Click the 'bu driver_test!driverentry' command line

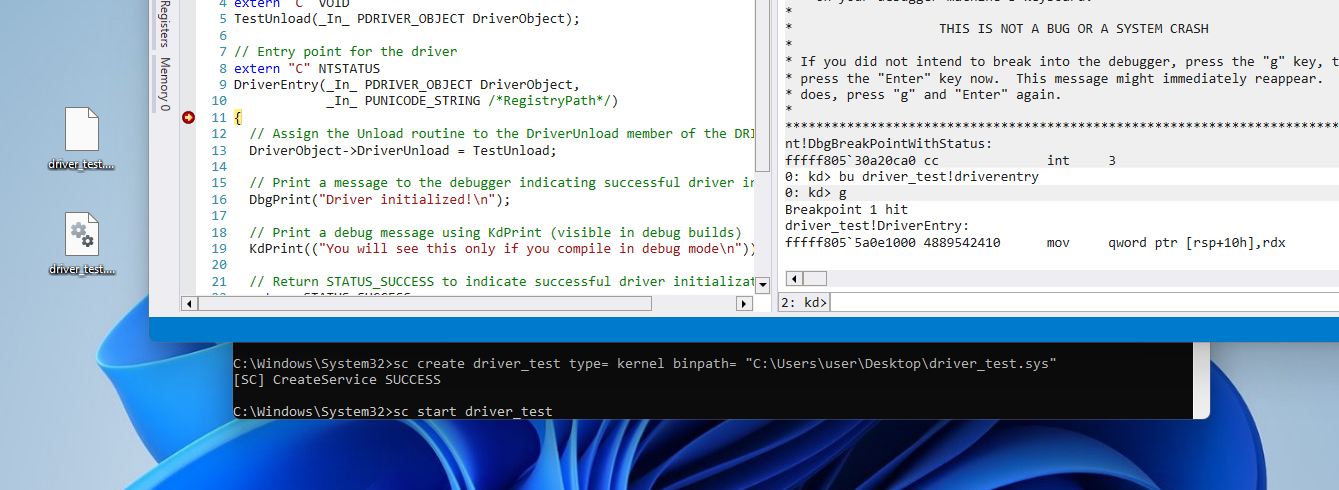click(912, 177)
